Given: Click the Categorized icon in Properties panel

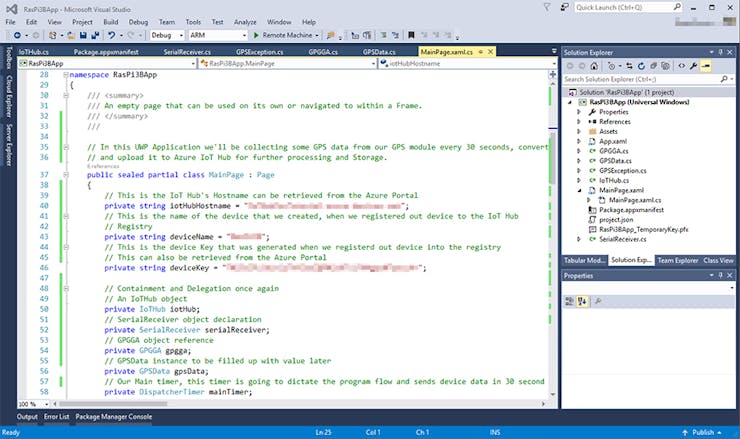Looking at the screenshot, I should (x=570, y=301).
